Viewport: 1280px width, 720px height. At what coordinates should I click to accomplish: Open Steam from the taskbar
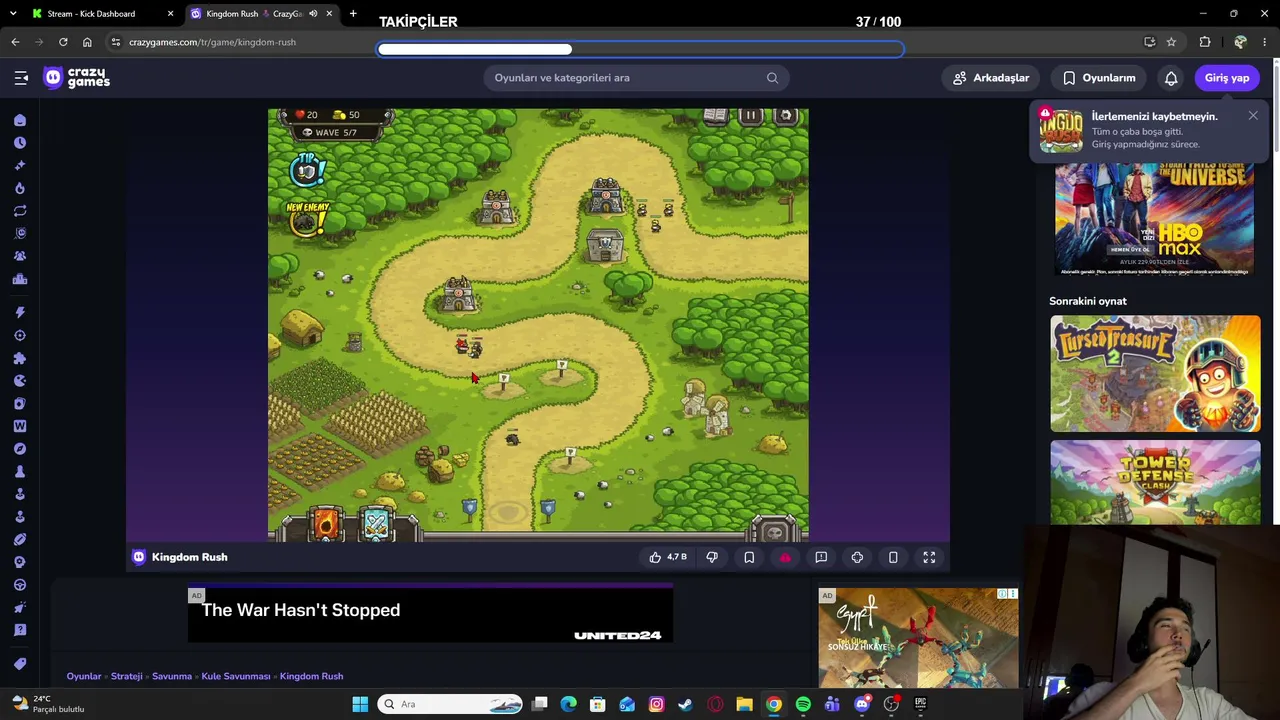coord(685,704)
